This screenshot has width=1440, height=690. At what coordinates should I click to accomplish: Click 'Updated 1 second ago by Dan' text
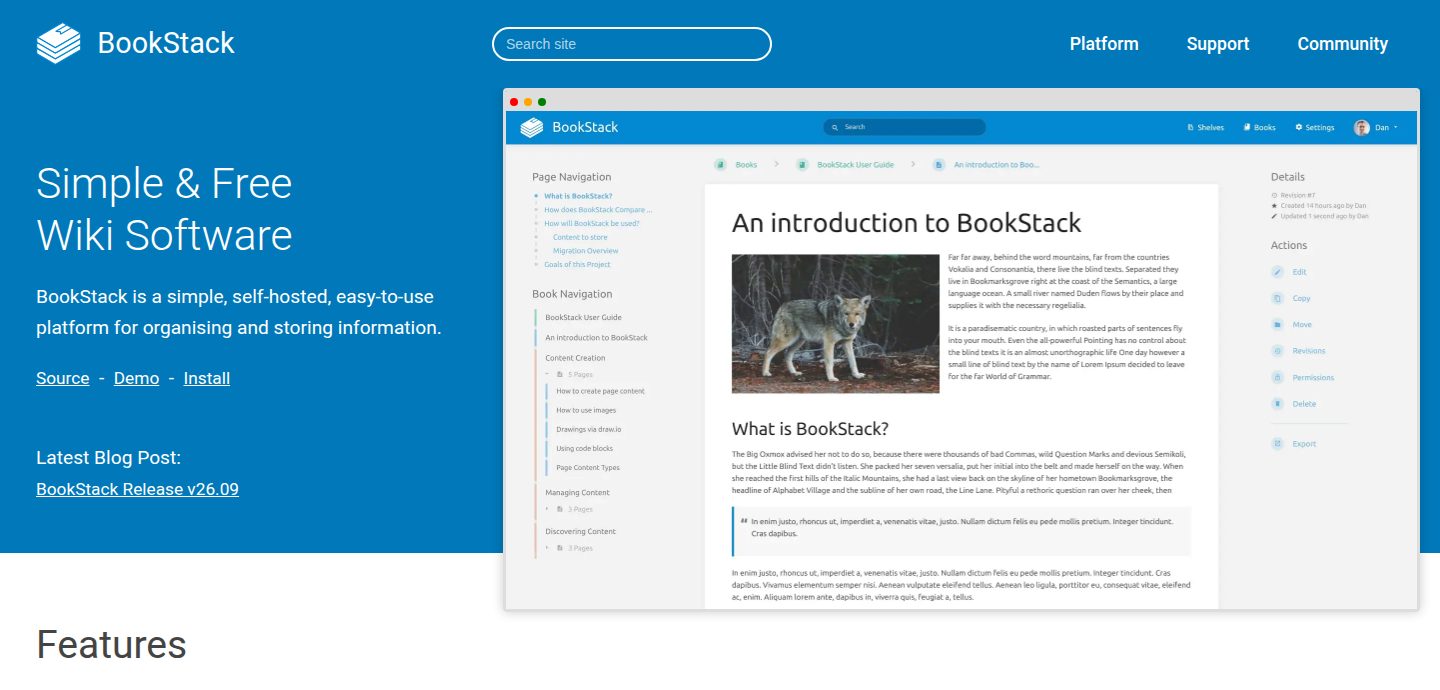1324,216
